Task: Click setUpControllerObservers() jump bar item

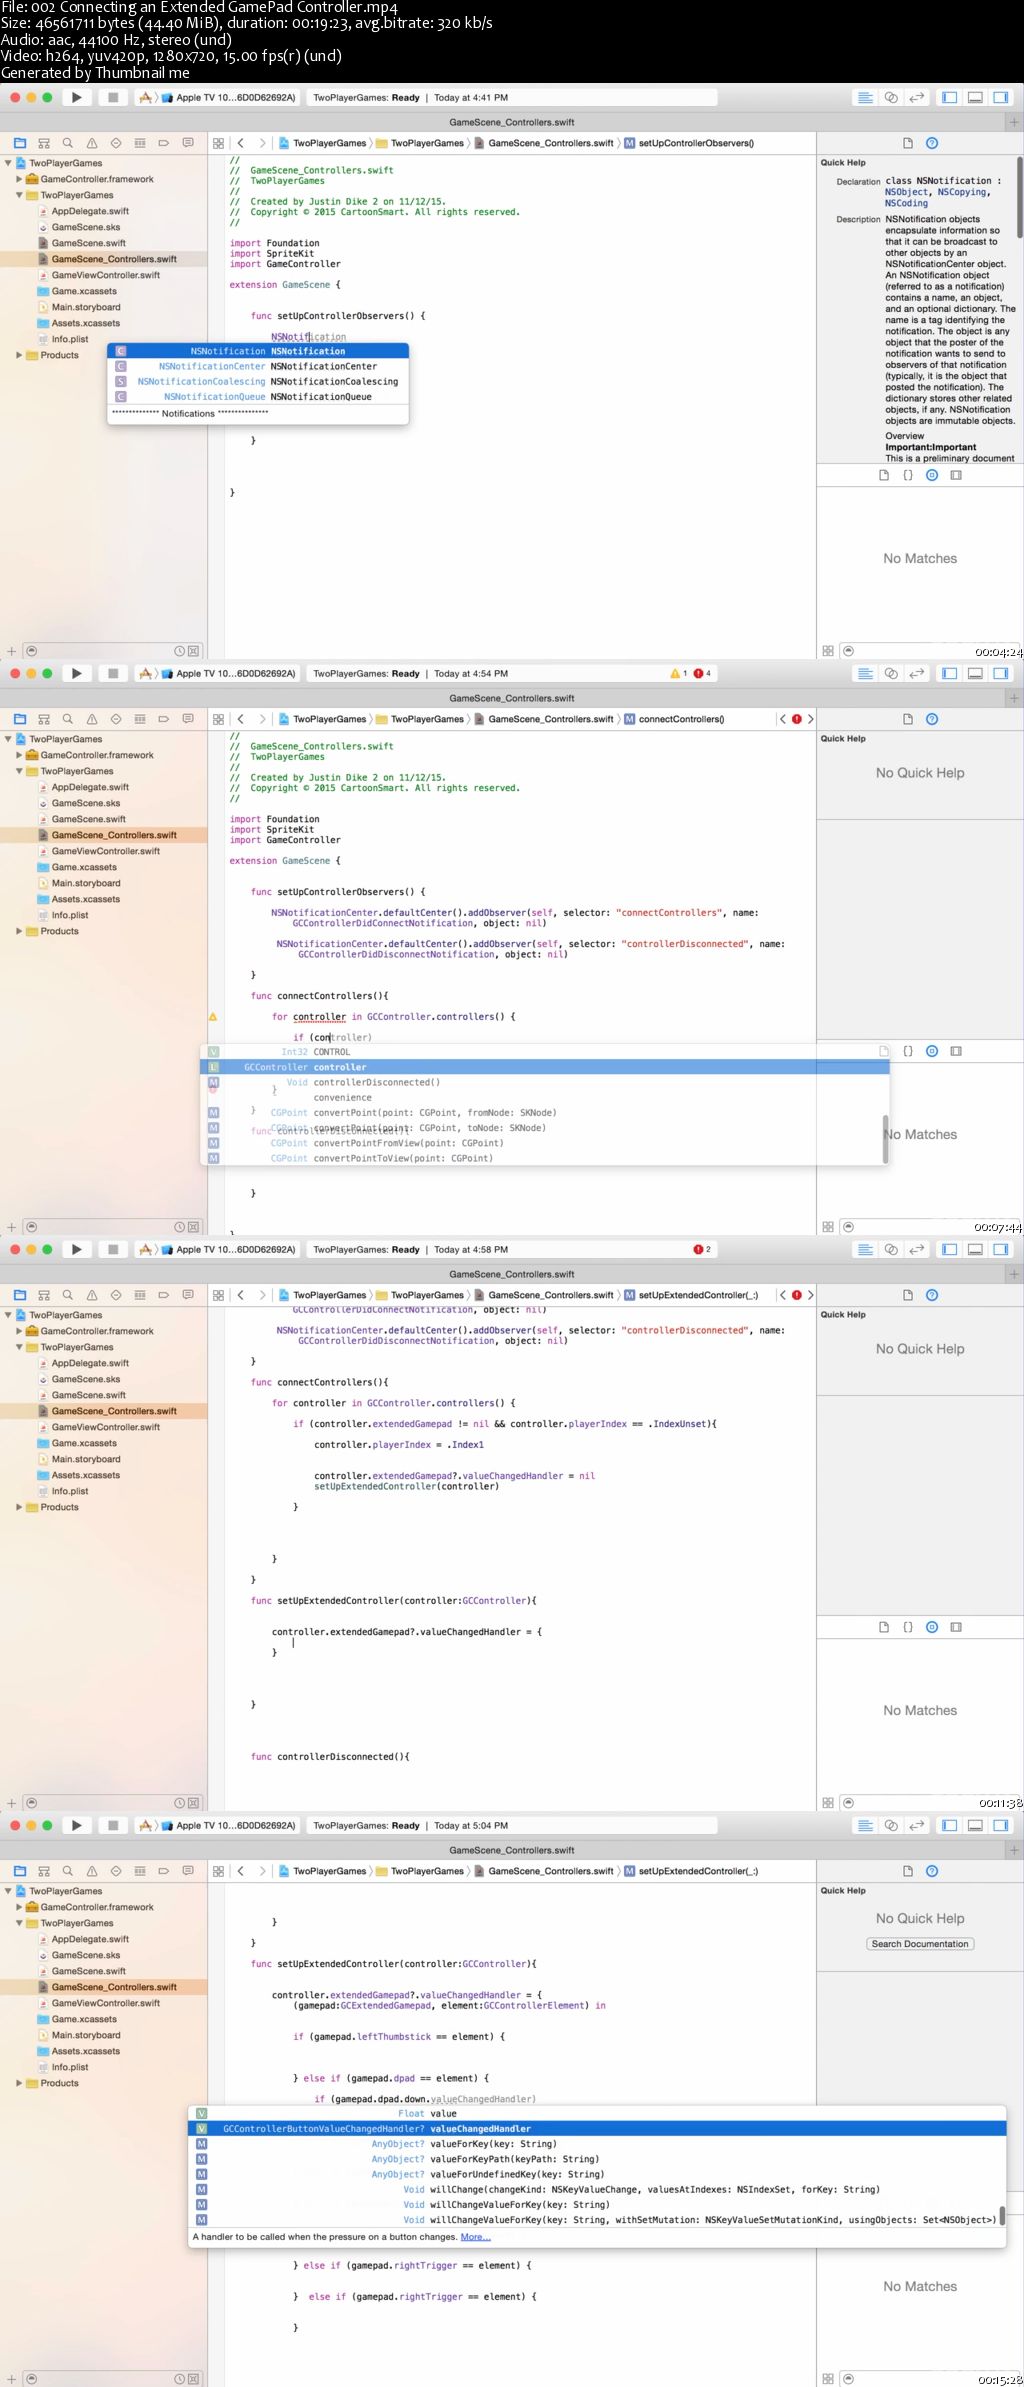Action: [690, 143]
